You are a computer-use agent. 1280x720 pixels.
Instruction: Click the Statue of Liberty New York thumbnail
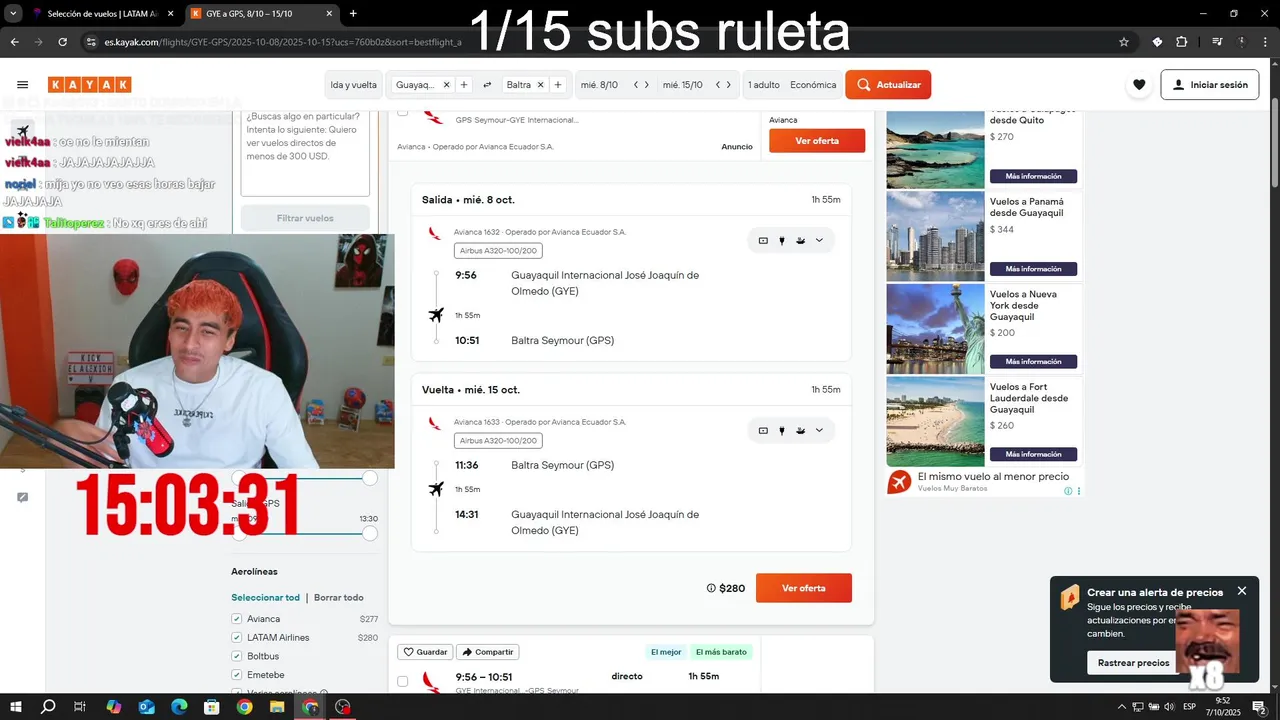tap(935, 329)
